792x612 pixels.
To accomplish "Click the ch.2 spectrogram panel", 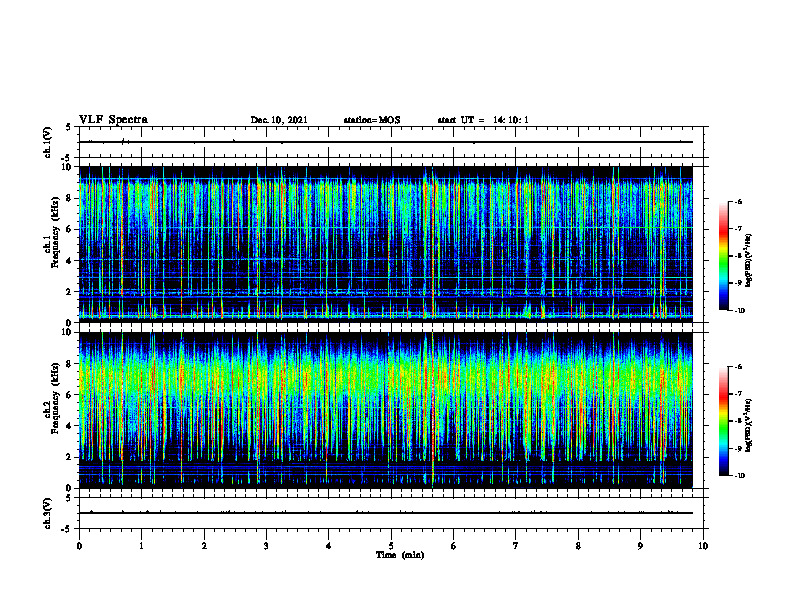I will click(x=386, y=410).
